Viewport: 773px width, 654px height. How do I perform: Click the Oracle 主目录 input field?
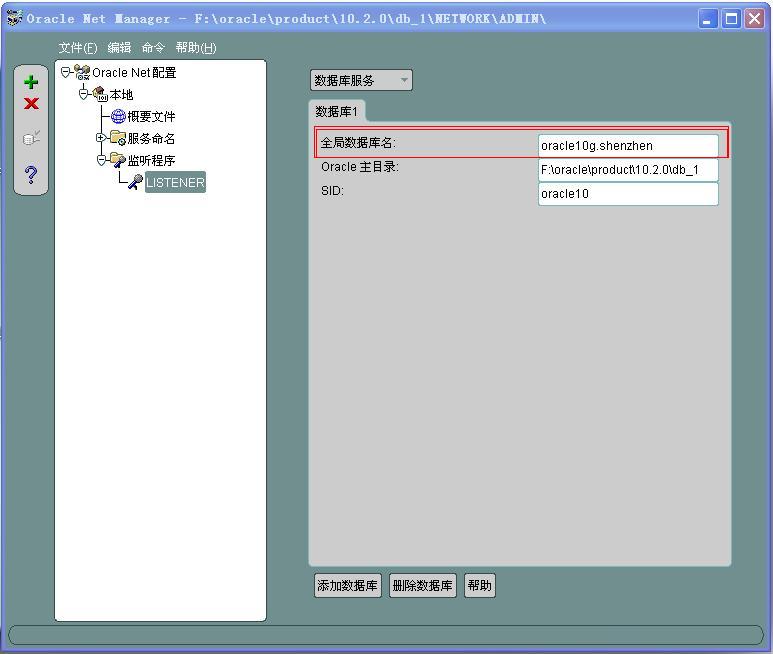628,170
